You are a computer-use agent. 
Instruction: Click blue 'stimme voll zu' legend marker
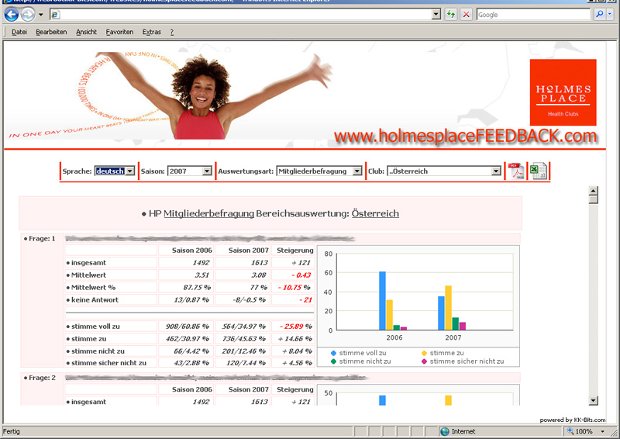333,353
